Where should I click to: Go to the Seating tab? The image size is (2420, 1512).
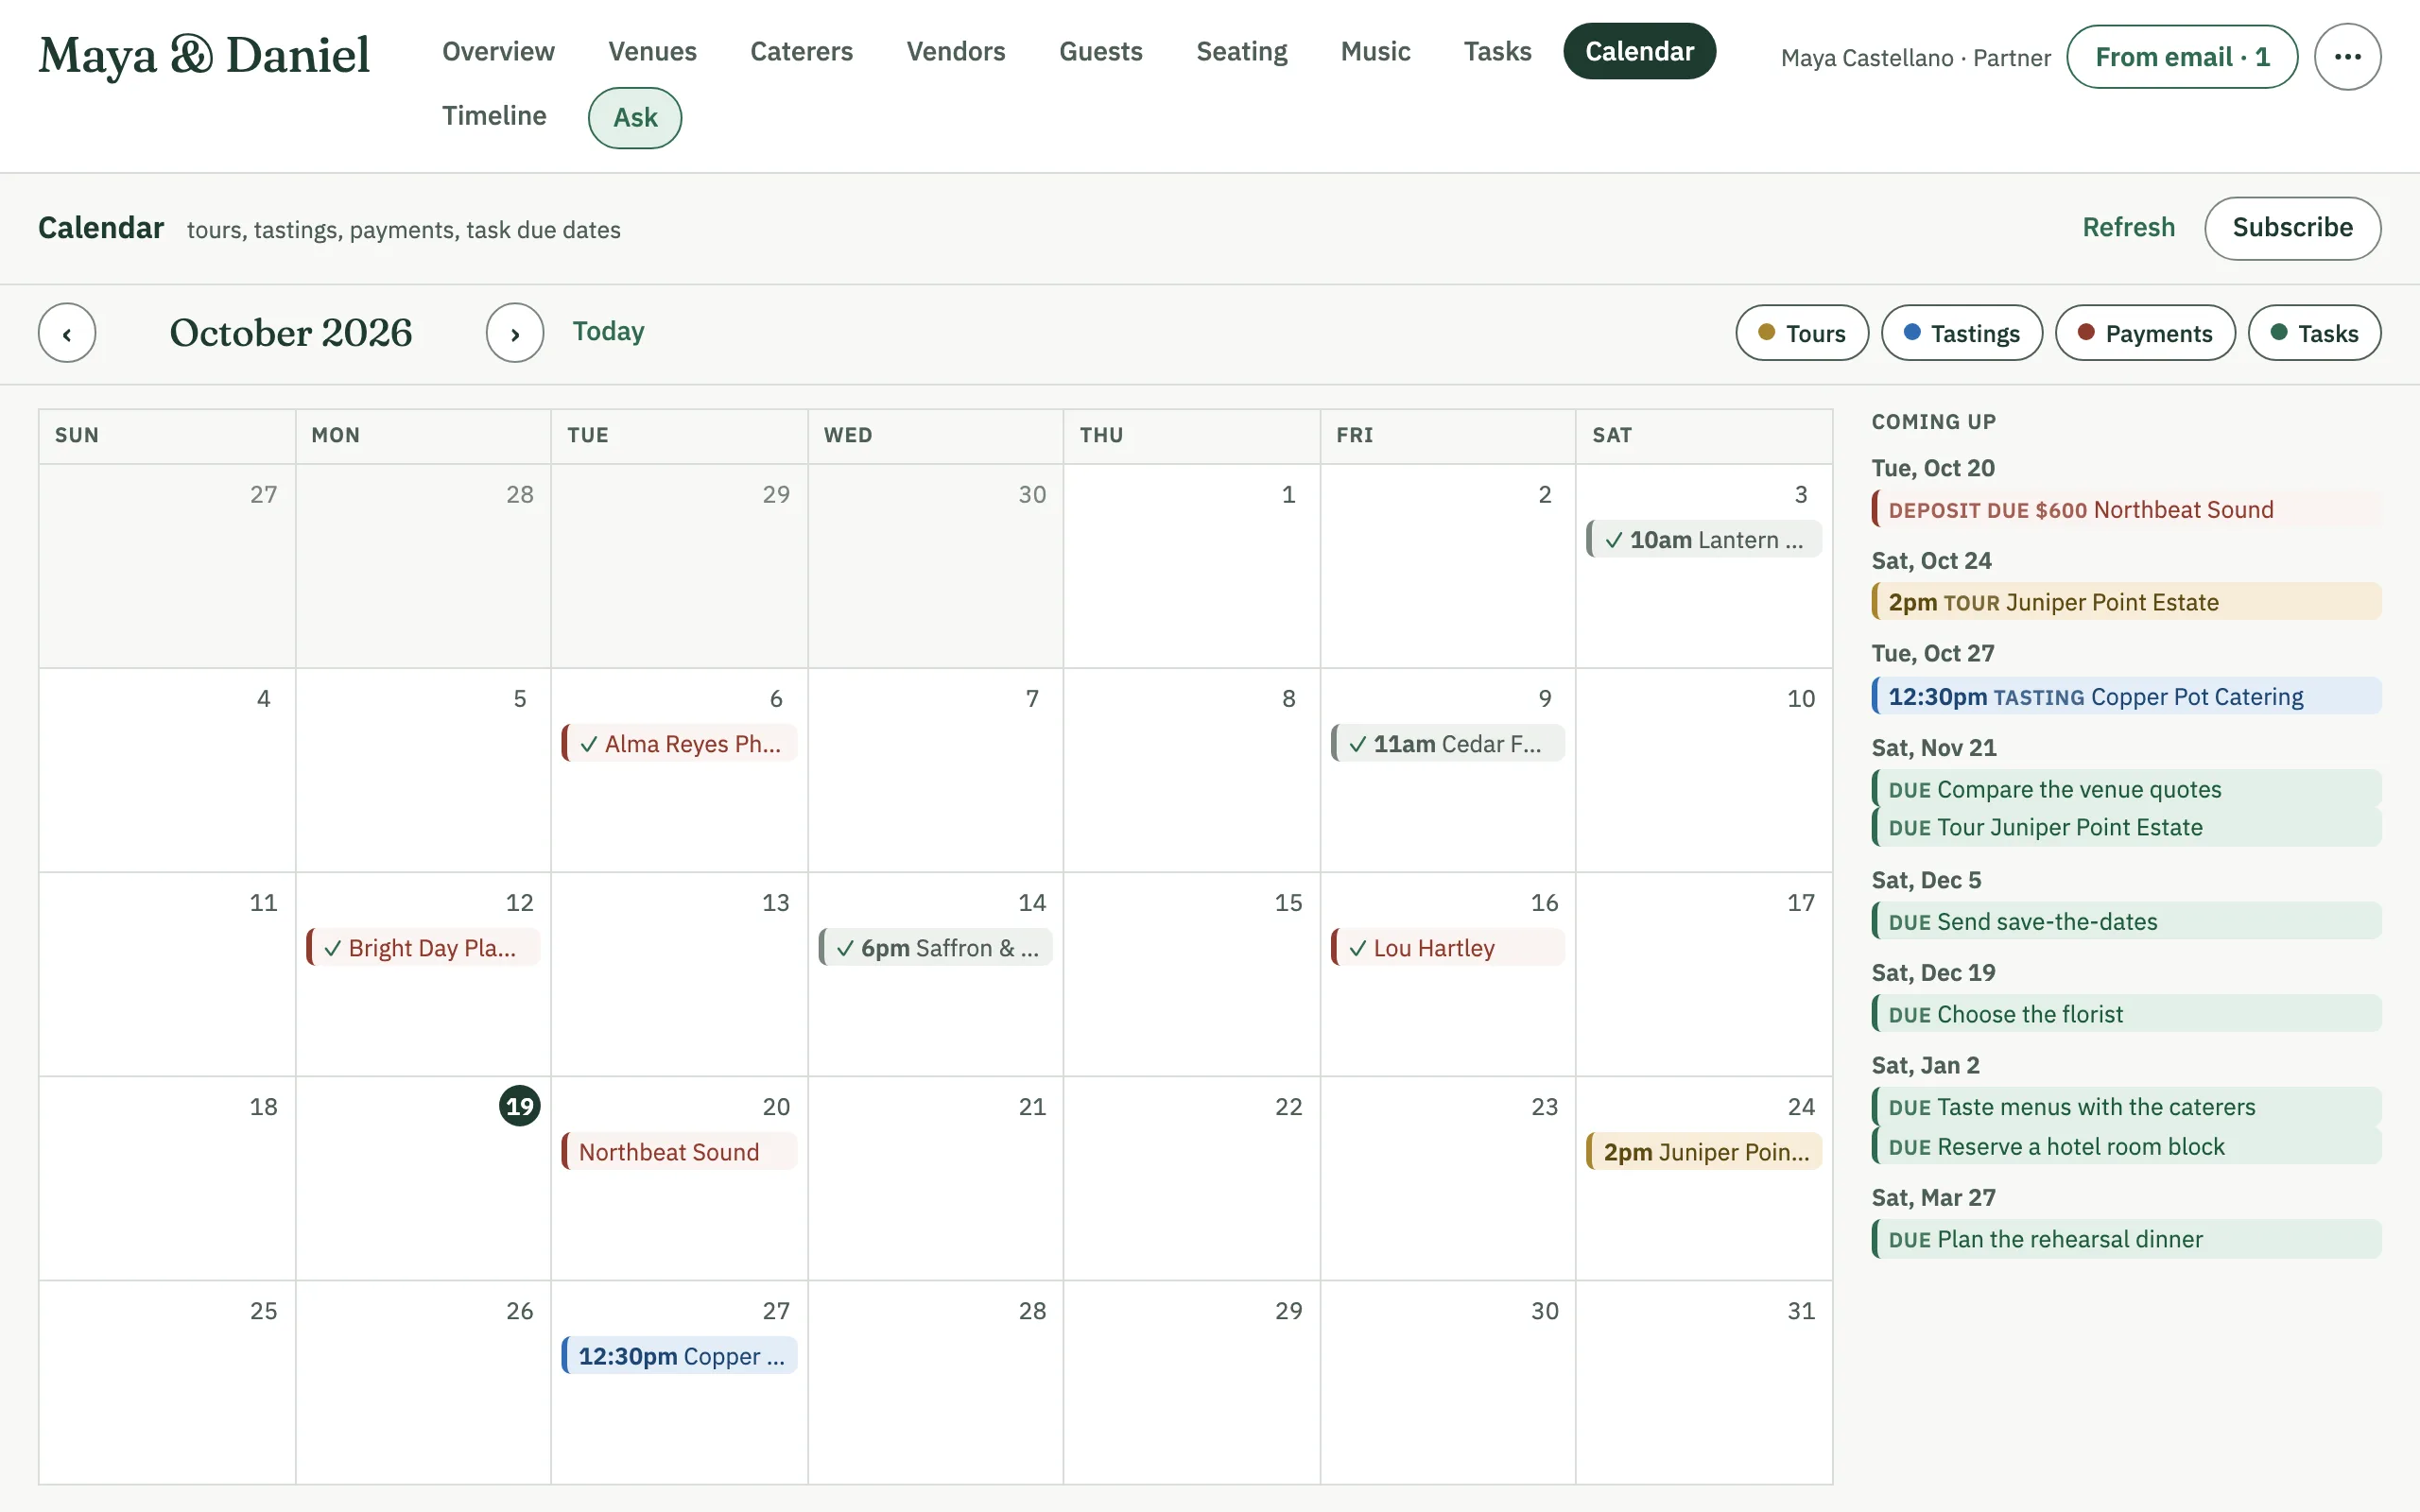[x=1241, y=51]
